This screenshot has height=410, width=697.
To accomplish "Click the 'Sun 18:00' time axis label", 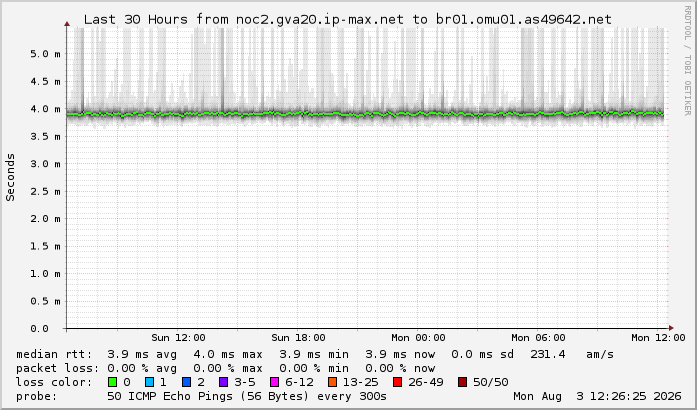I will click(298, 338).
